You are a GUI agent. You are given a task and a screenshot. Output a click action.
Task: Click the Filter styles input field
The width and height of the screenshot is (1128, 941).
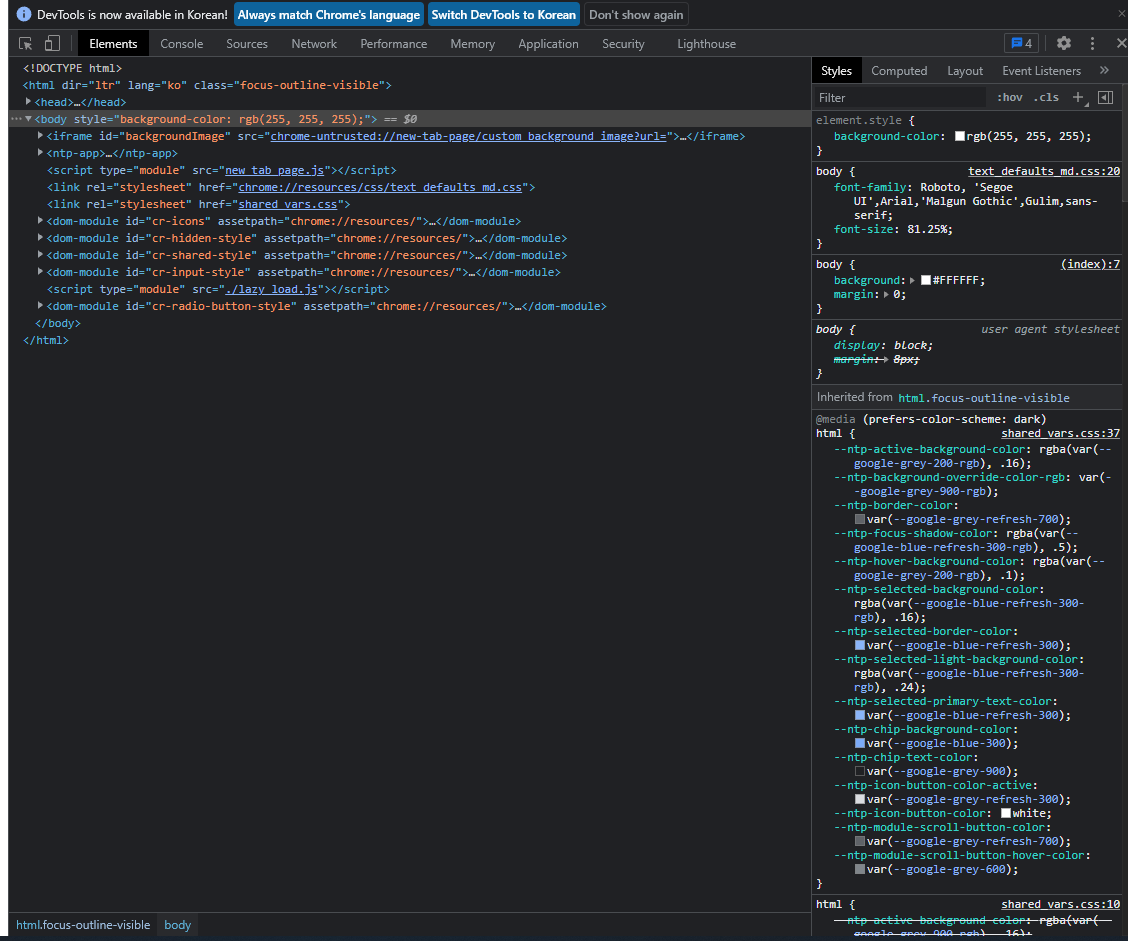click(901, 98)
